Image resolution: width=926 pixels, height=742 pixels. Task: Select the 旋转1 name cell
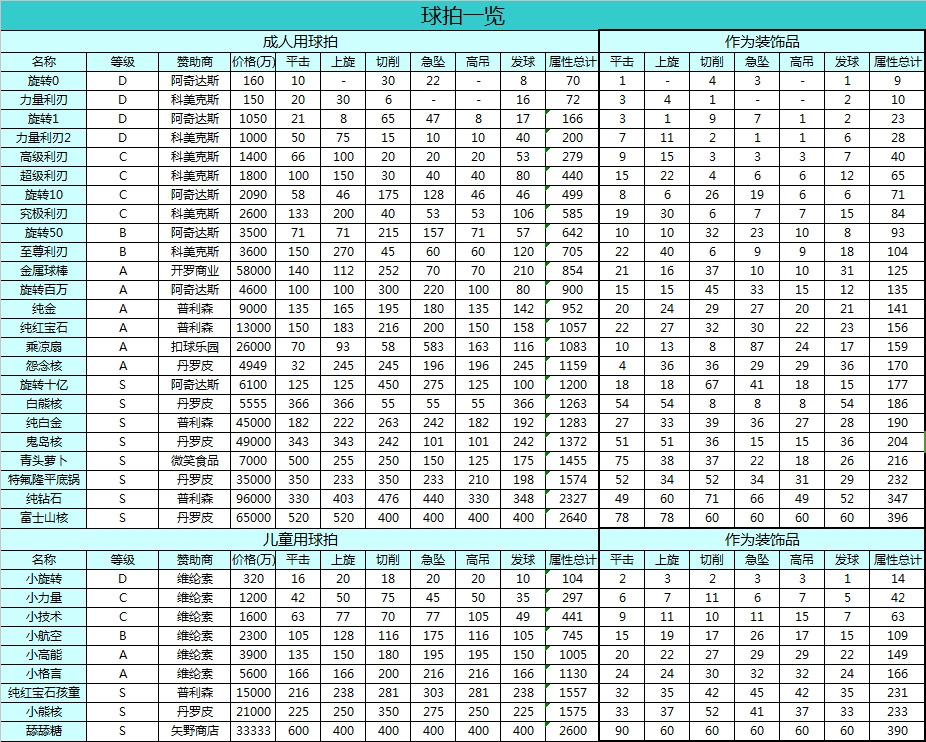pyautogui.click(x=44, y=119)
